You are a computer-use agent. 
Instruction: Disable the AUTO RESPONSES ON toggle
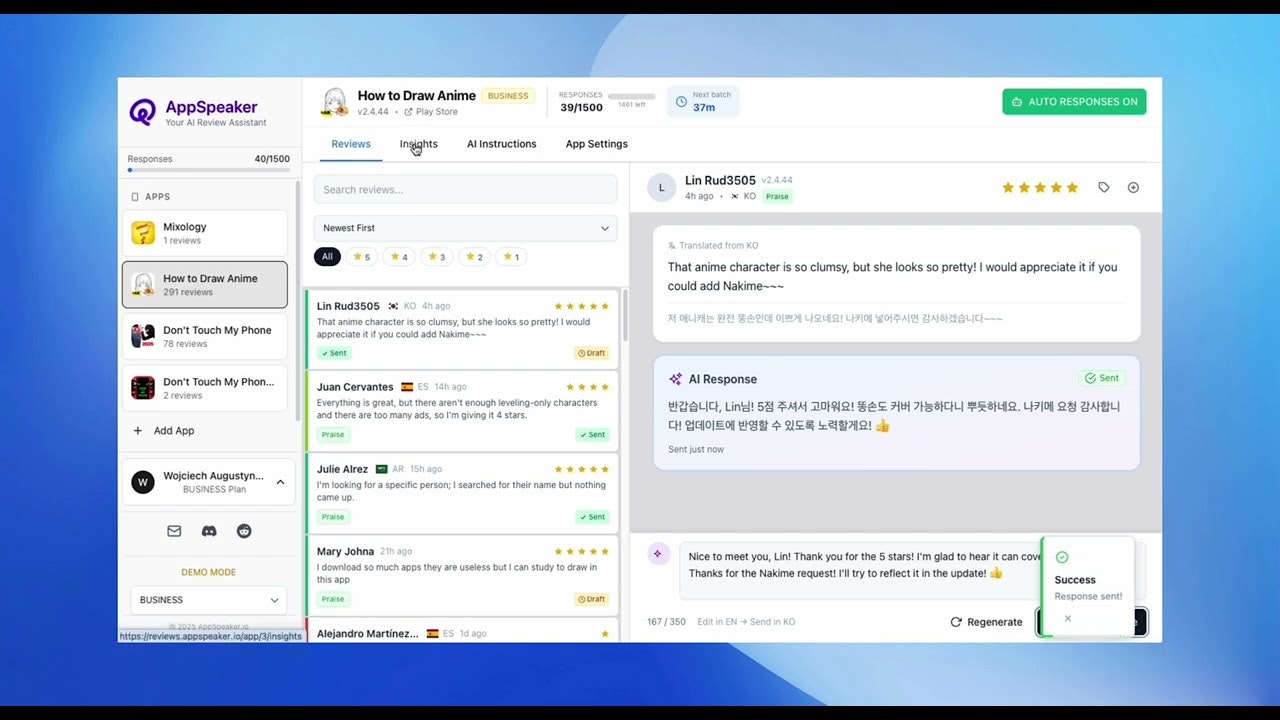click(x=1074, y=101)
